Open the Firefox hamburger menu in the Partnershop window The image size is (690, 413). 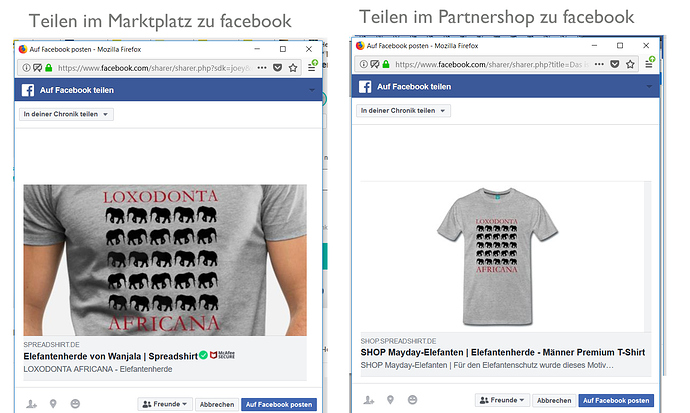[651, 63]
